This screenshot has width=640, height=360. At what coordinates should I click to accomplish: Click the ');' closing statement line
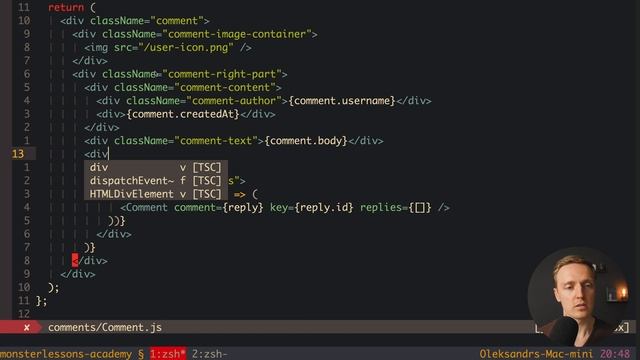coord(54,287)
